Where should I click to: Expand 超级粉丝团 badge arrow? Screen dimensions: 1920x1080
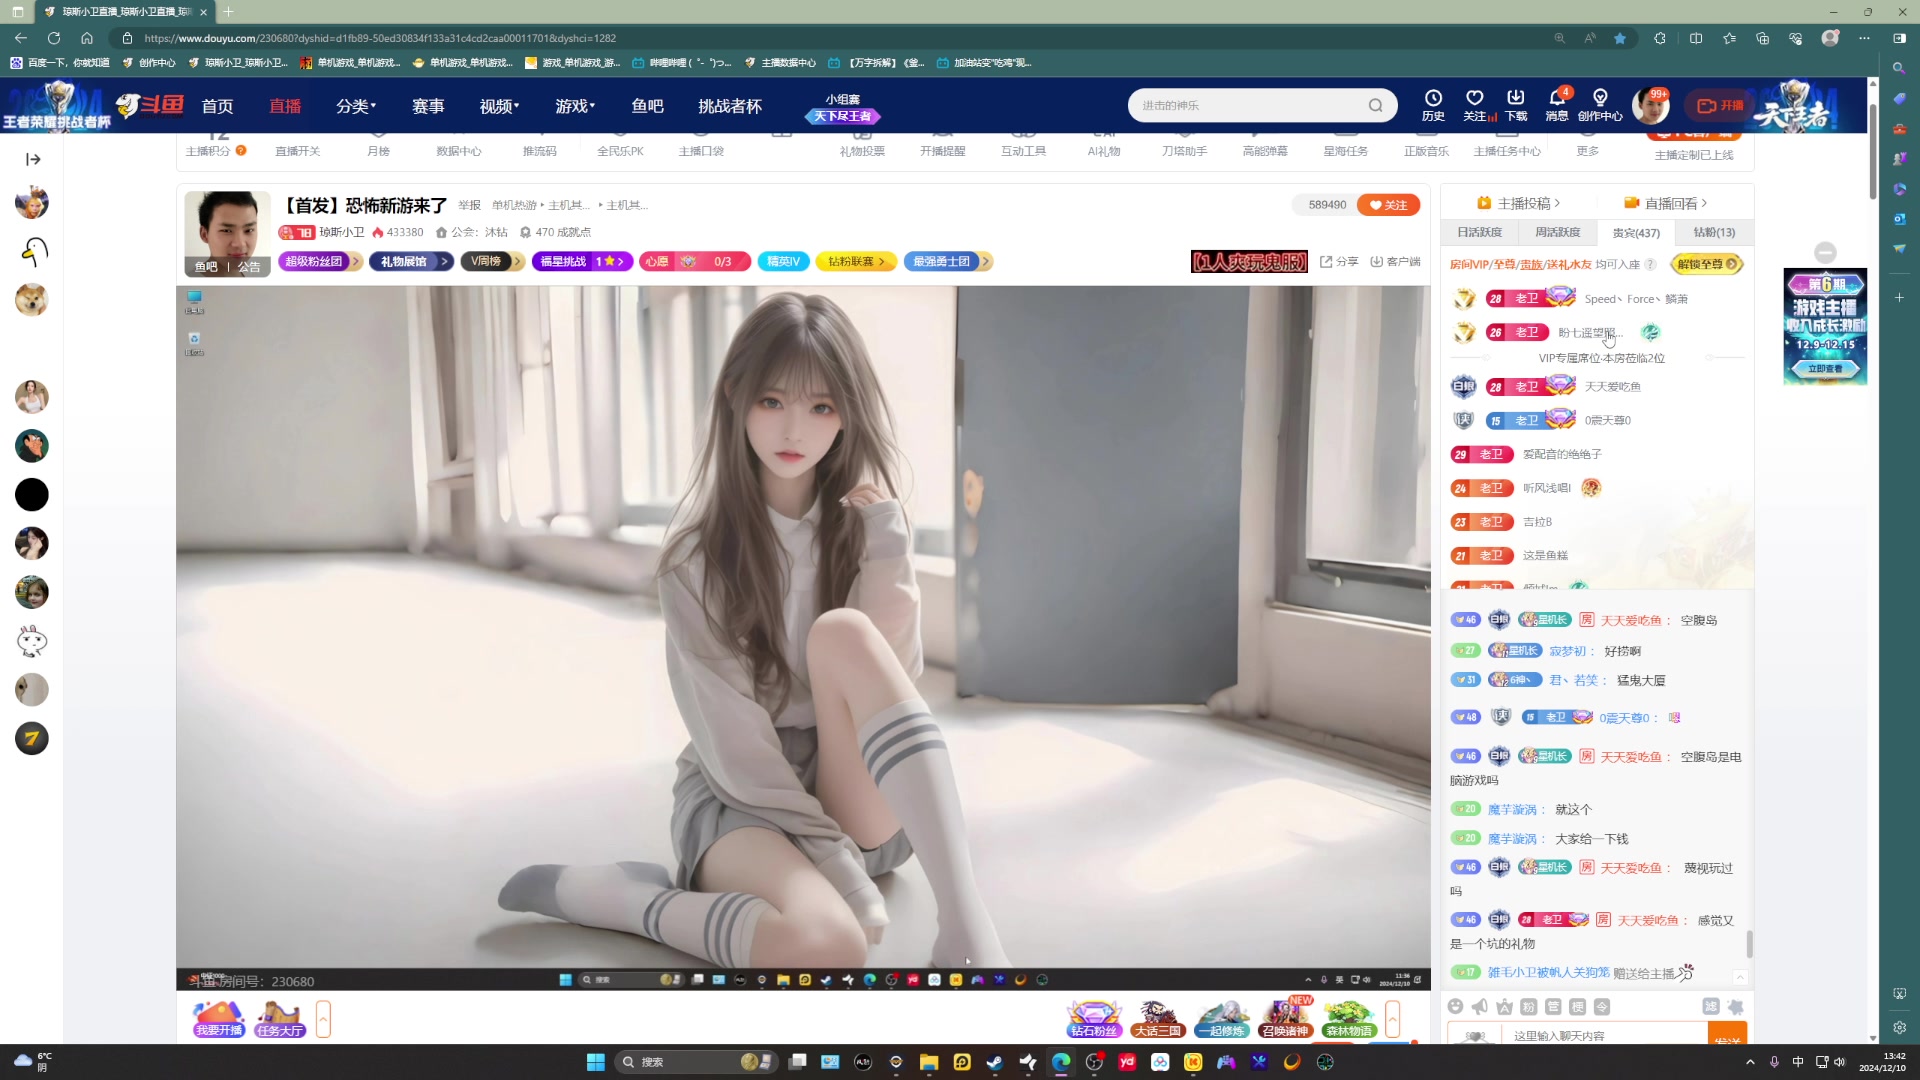(355, 261)
